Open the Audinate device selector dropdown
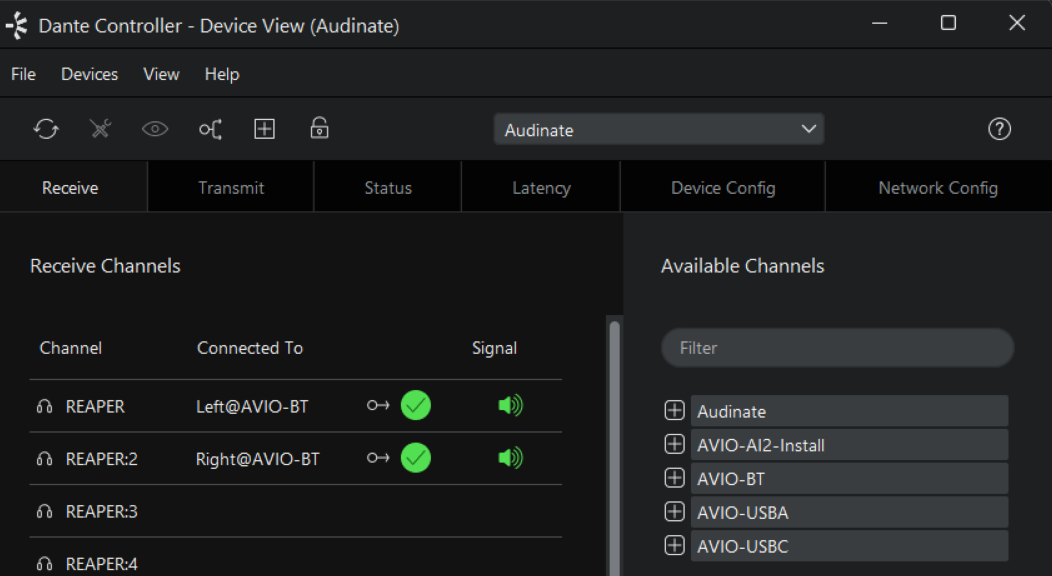The height and width of the screenshot is (576, 1052). click(659, 129)
